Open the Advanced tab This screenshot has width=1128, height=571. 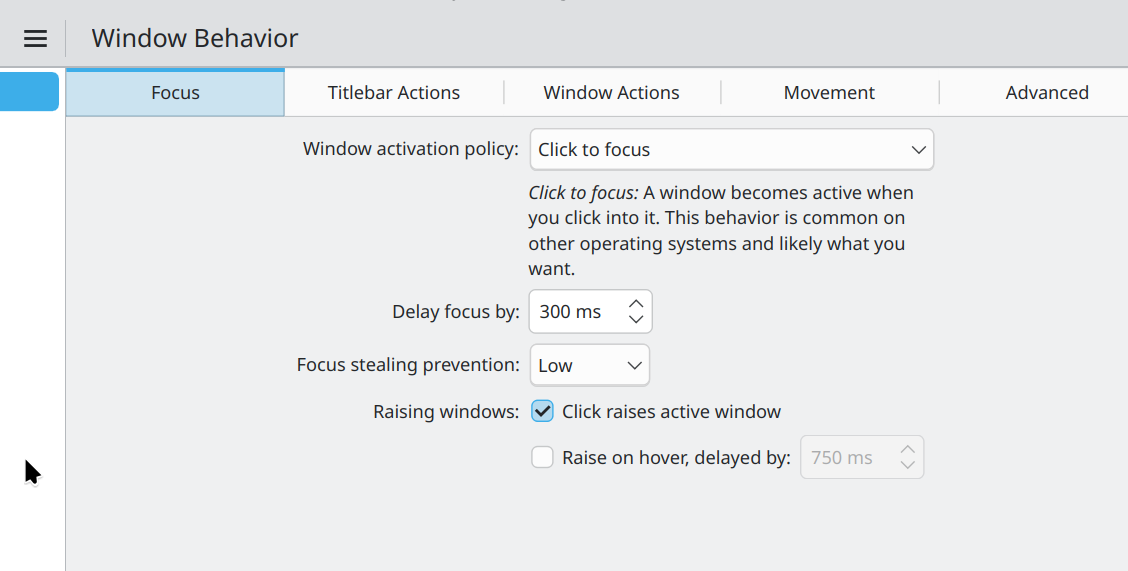click(x=1046, y=93)
